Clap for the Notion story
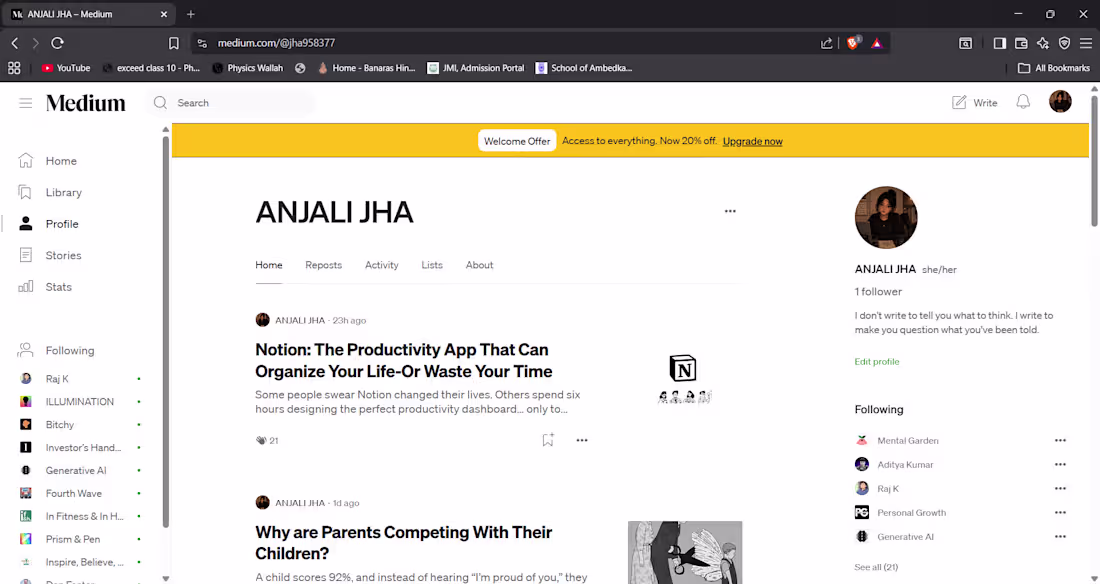 [x=261, y=440]
